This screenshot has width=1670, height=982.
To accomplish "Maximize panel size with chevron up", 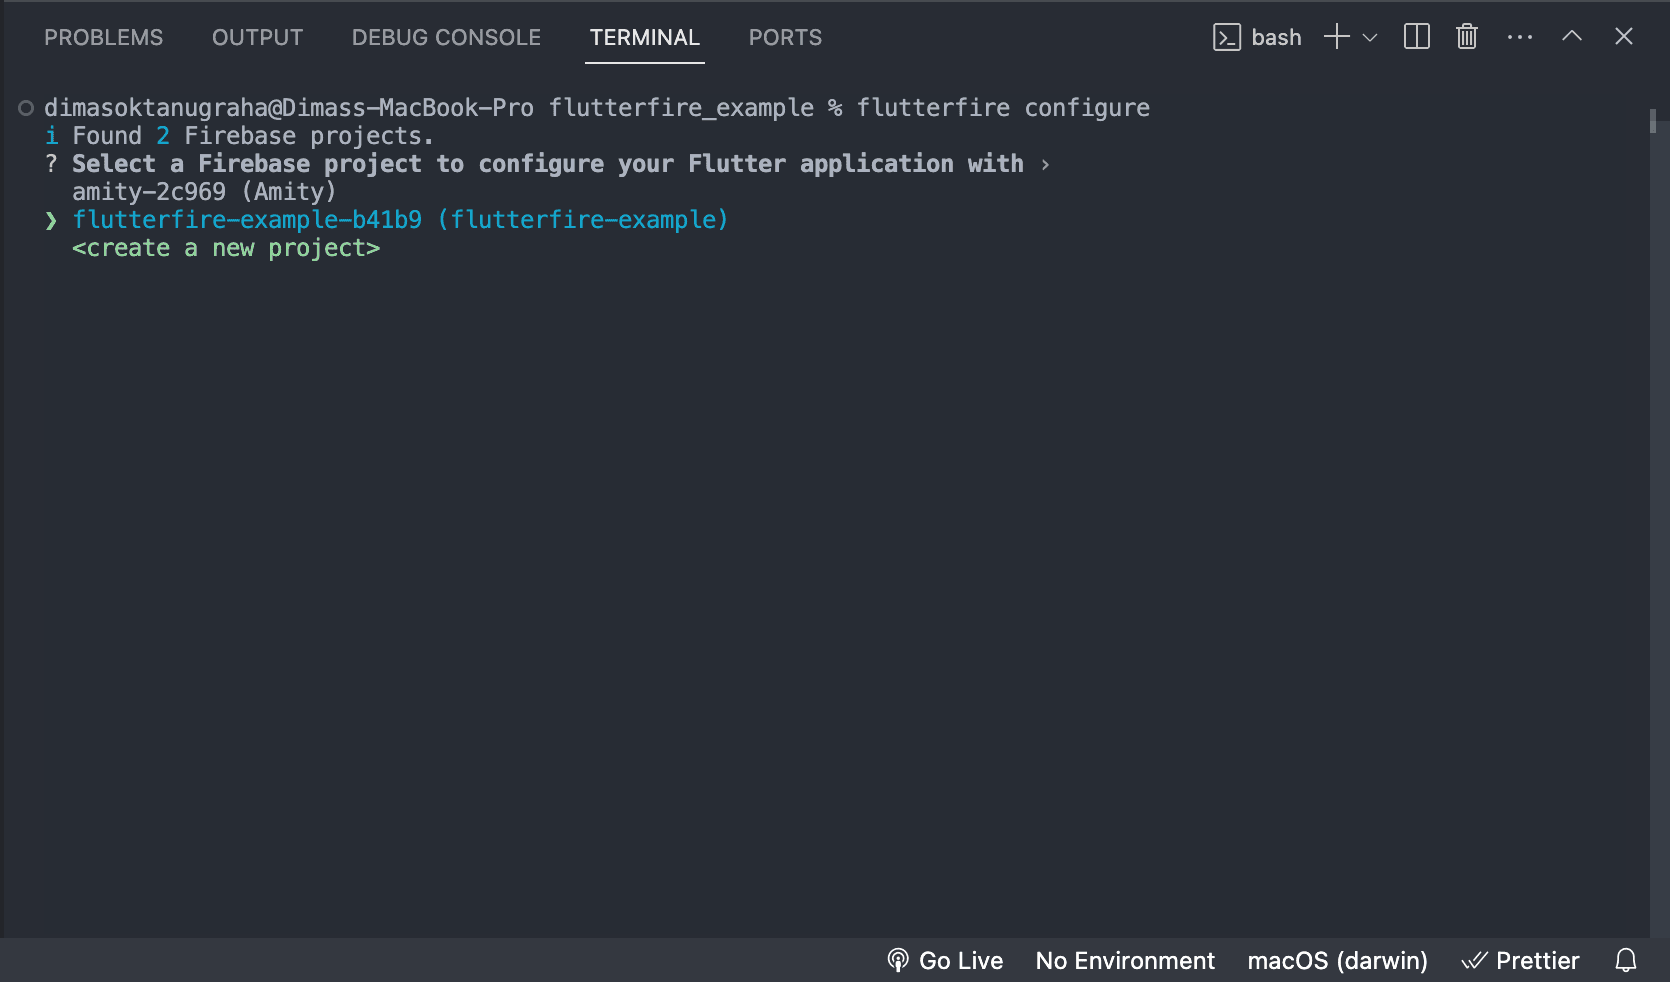I will (x=1572, y=36).
